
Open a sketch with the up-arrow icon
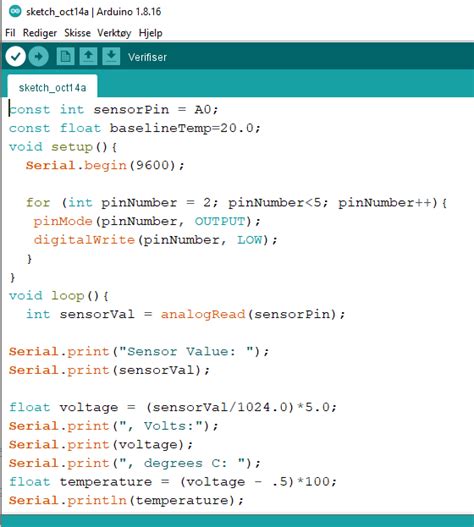[x=88, y=56]
